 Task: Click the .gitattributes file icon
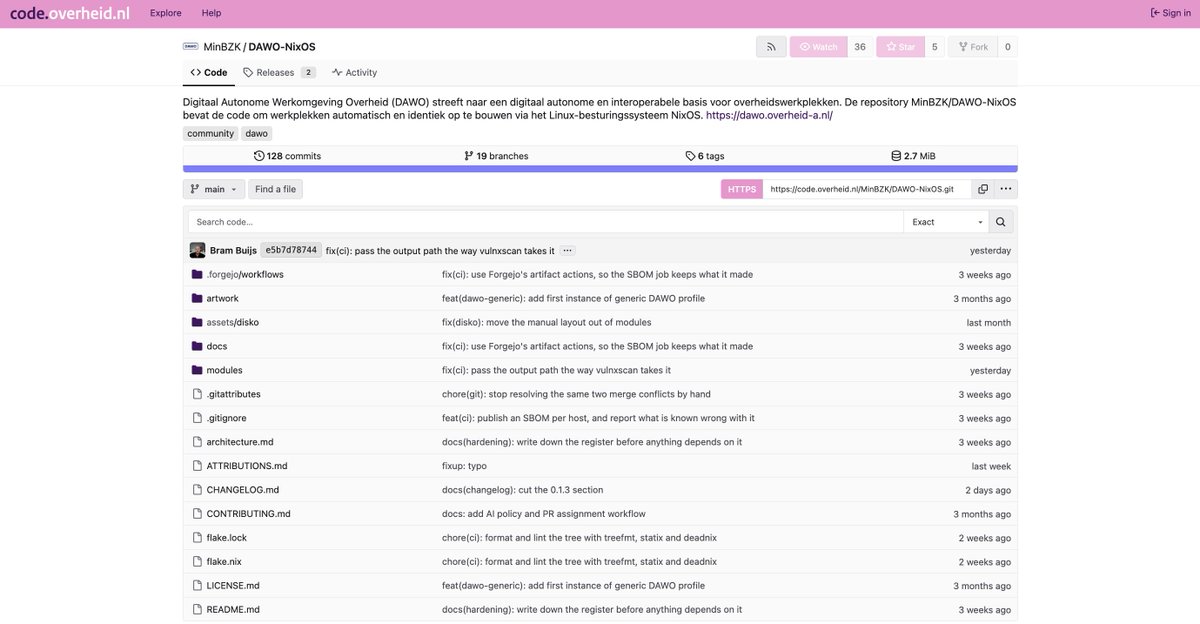coord(197,394)
